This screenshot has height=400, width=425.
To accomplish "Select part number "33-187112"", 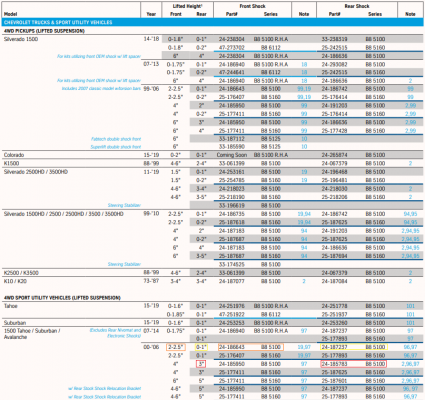I will coord(232,139).
